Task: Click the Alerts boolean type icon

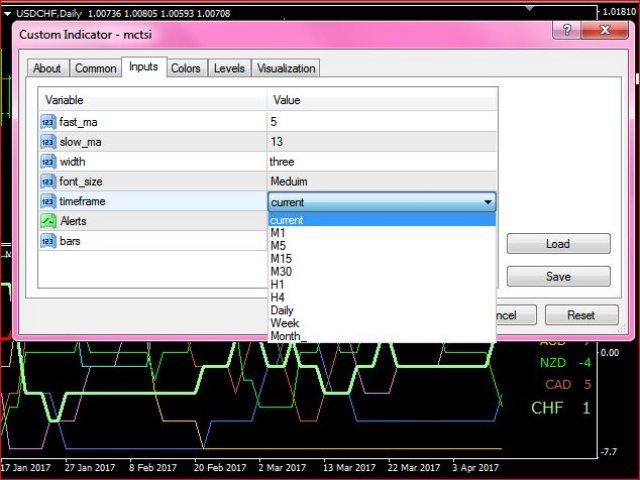Action: click(x=48, y=221)
